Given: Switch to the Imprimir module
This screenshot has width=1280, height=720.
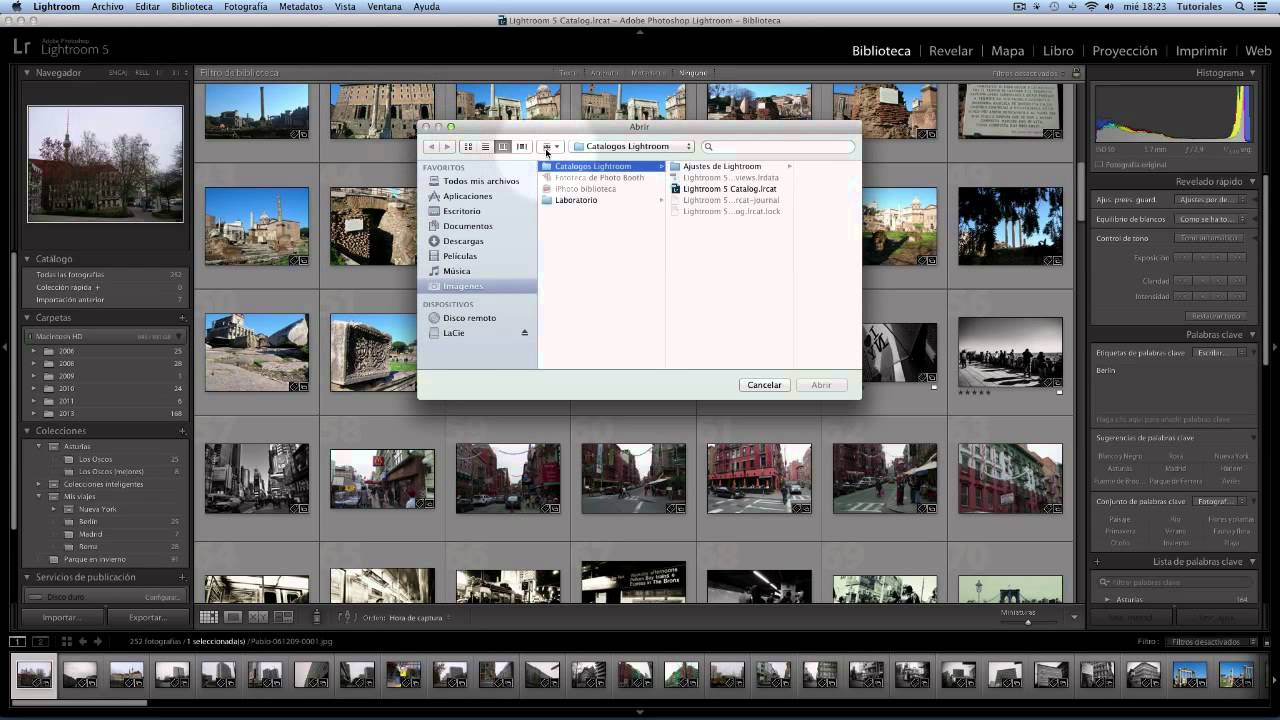Looking at the screenshot, I should (x=1201, y=51).
